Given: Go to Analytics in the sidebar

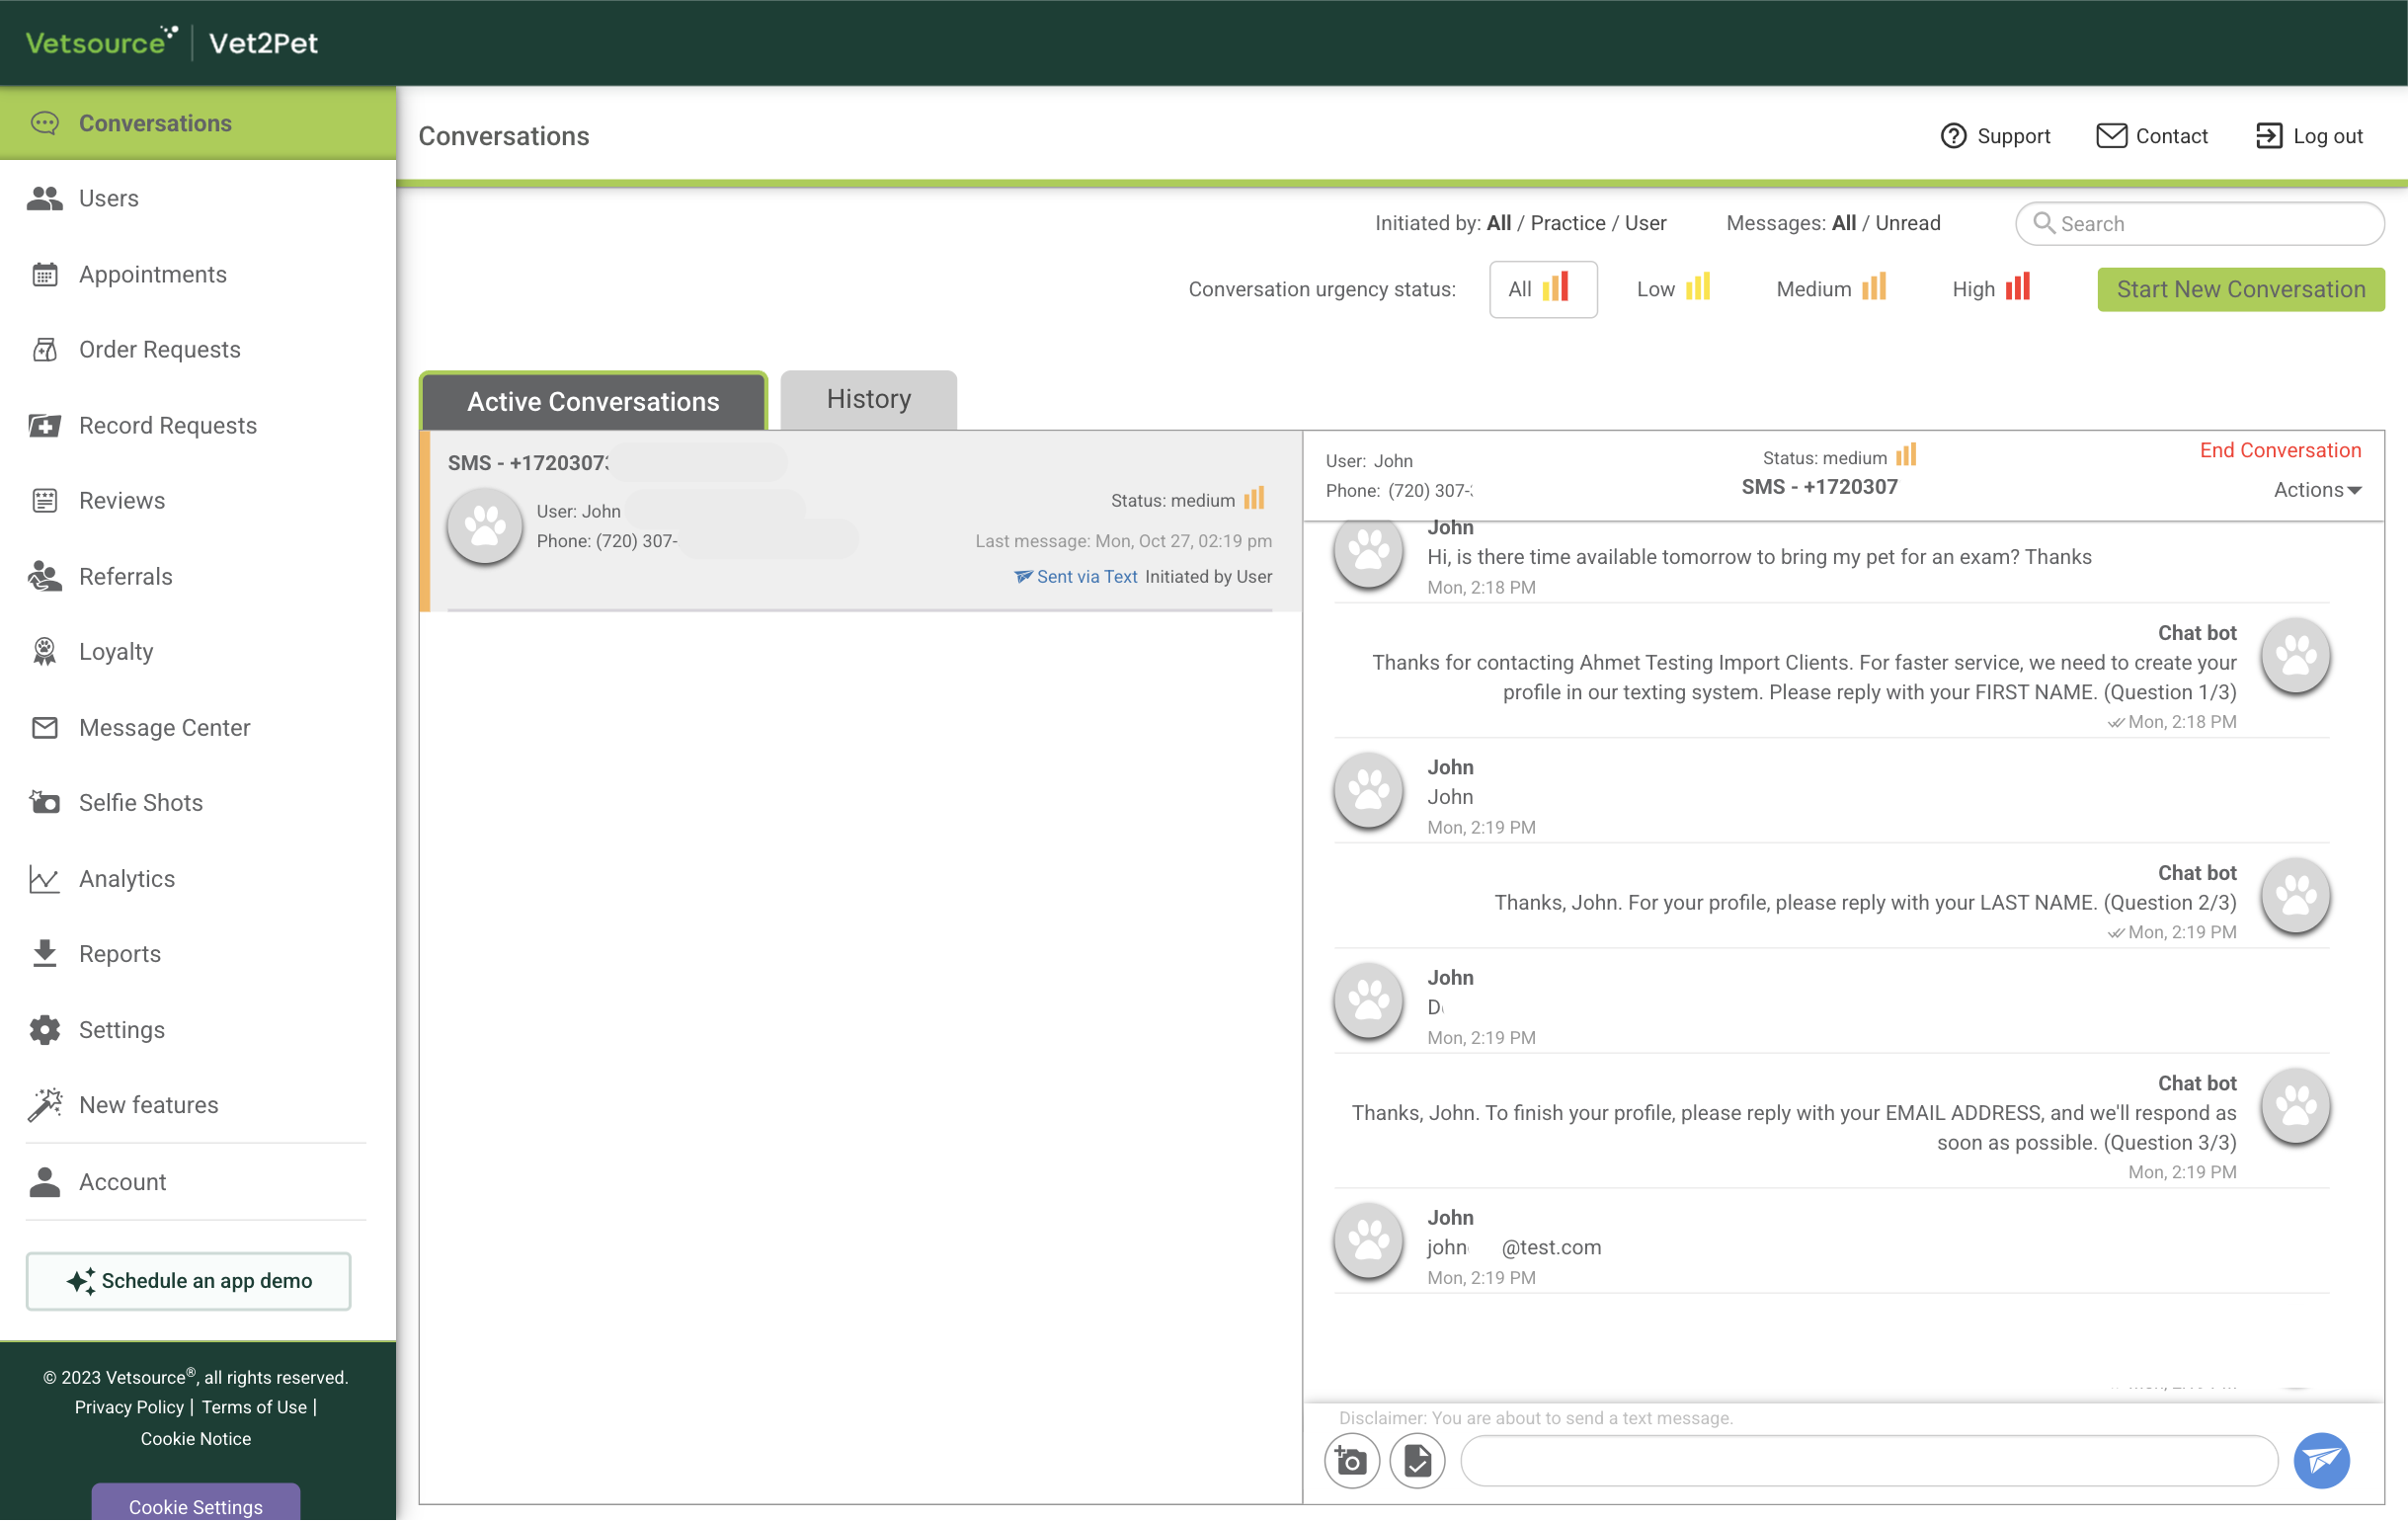Looking at the screenshot, I should click(127, 879).
